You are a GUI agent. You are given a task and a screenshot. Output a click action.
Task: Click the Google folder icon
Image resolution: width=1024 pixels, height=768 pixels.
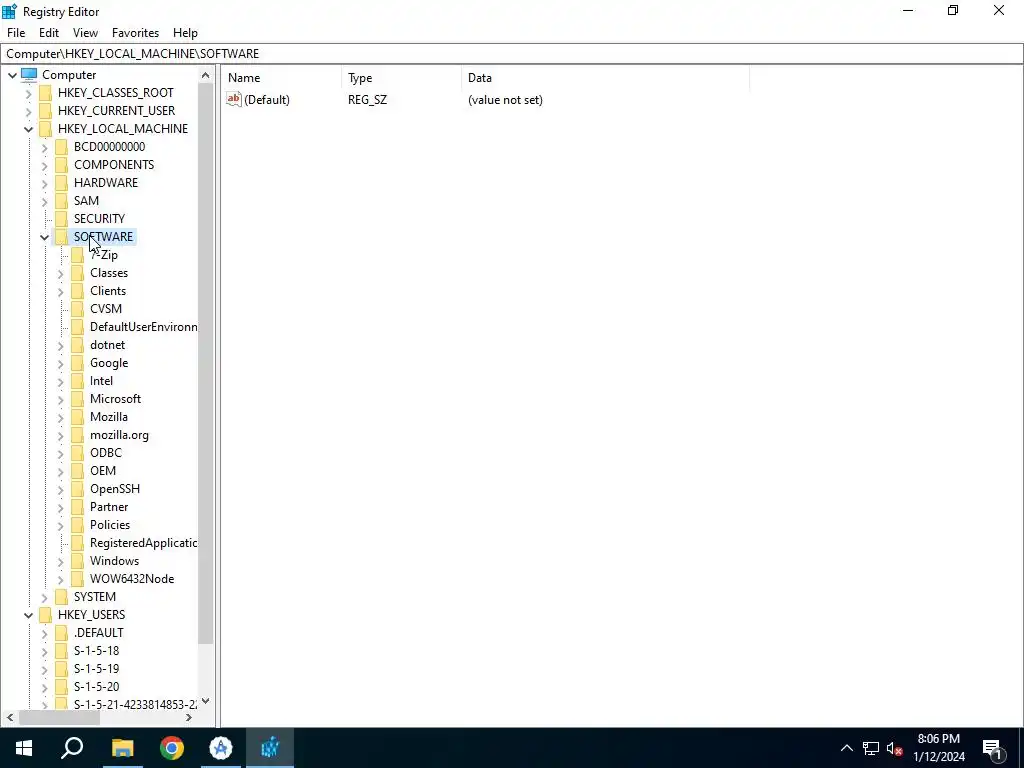click(78, 362)
